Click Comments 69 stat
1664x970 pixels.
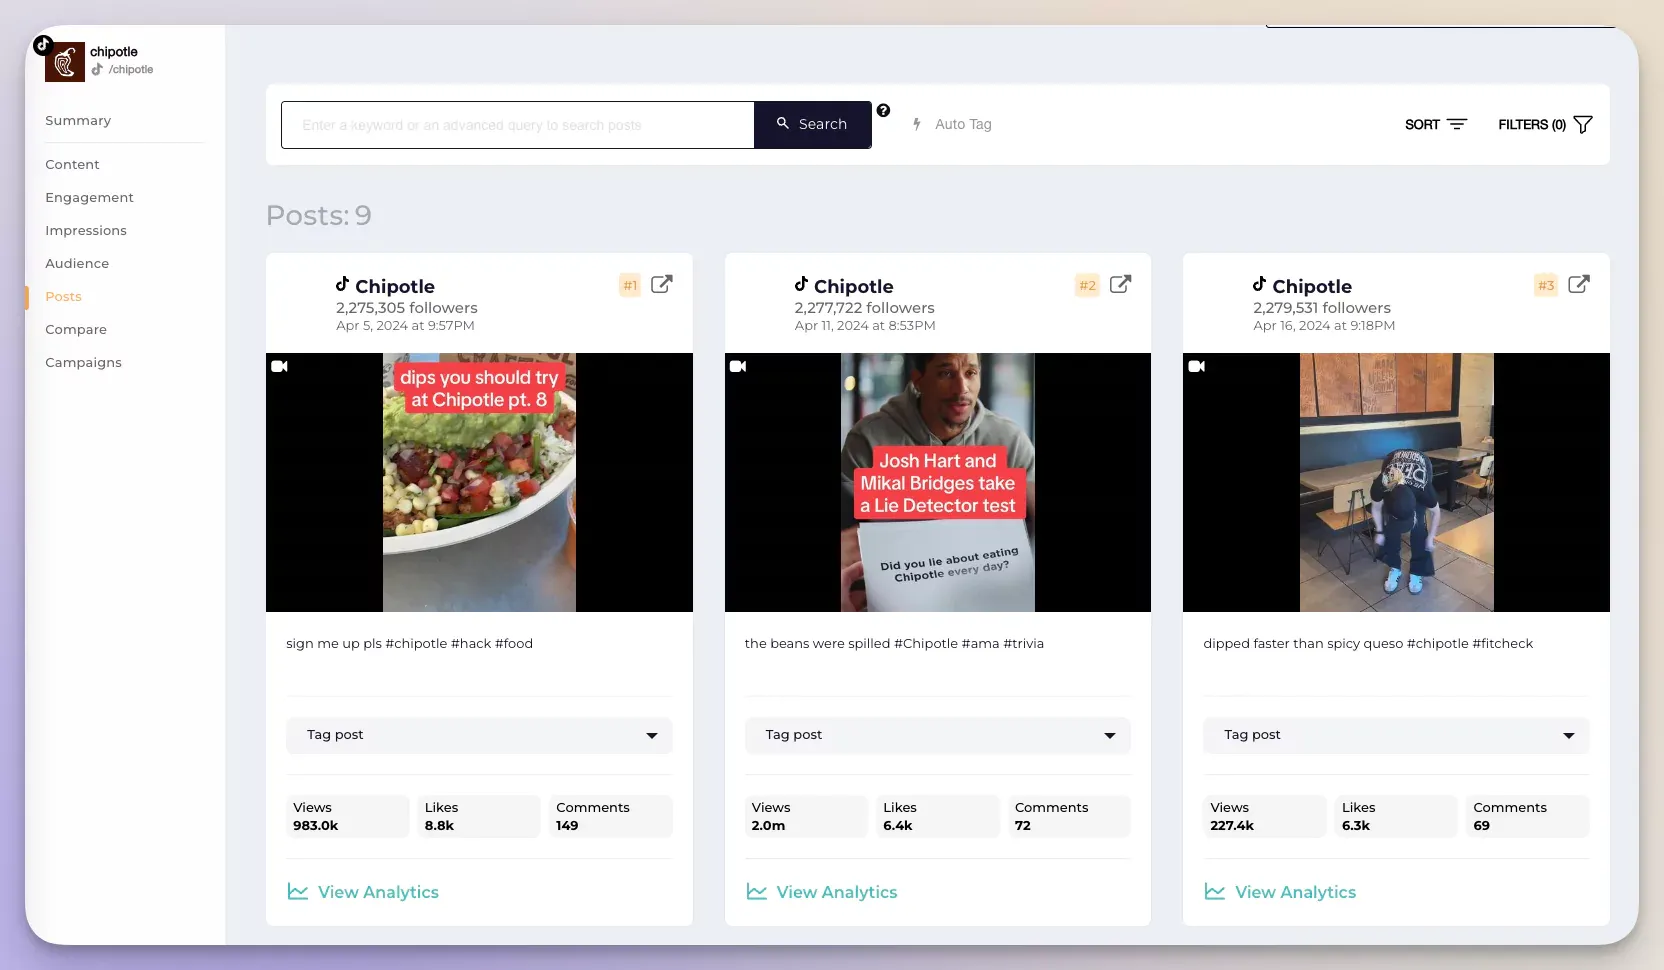tap(1528, 816)
